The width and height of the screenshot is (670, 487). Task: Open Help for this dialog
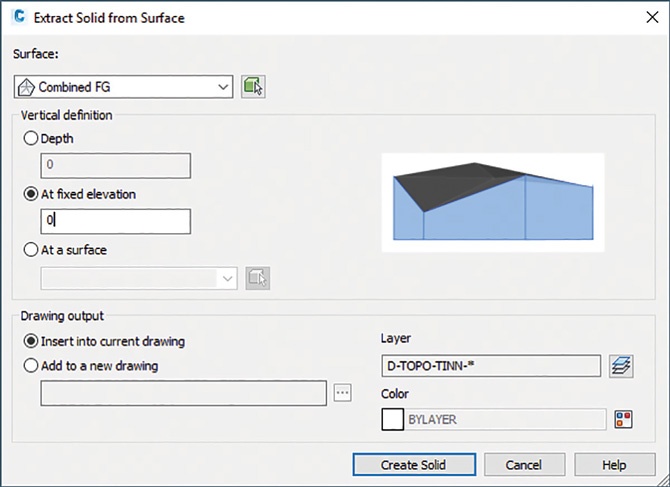614,465
